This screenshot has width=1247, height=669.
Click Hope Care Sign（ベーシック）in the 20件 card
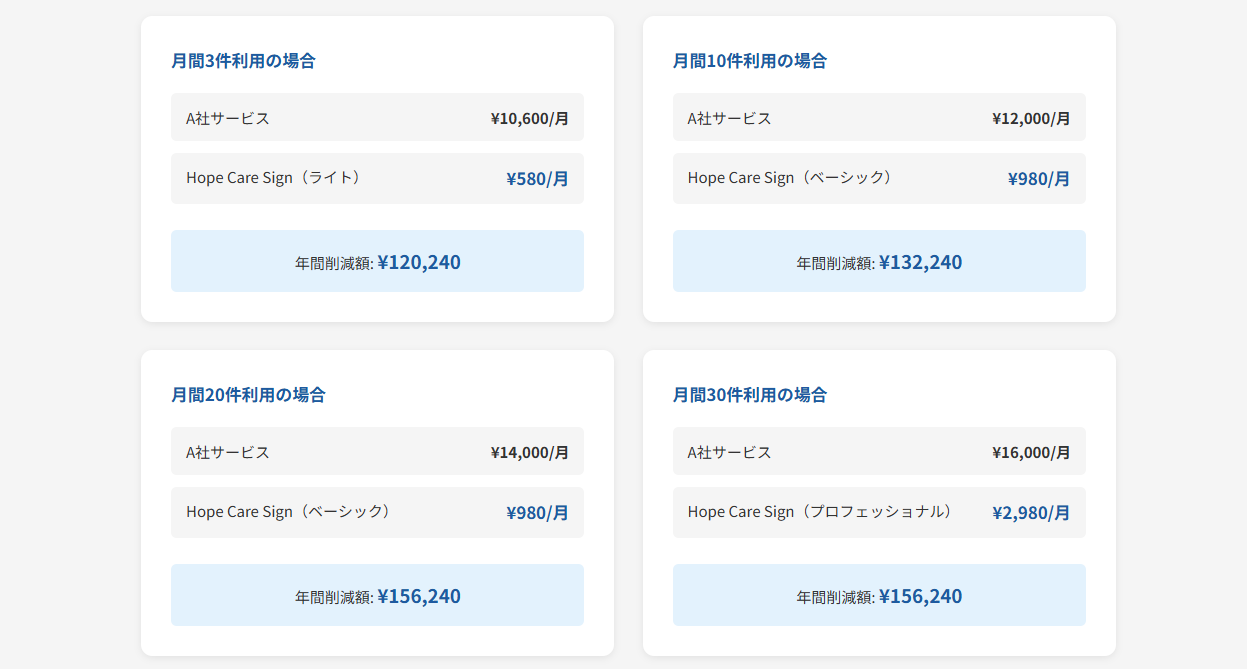288,512
